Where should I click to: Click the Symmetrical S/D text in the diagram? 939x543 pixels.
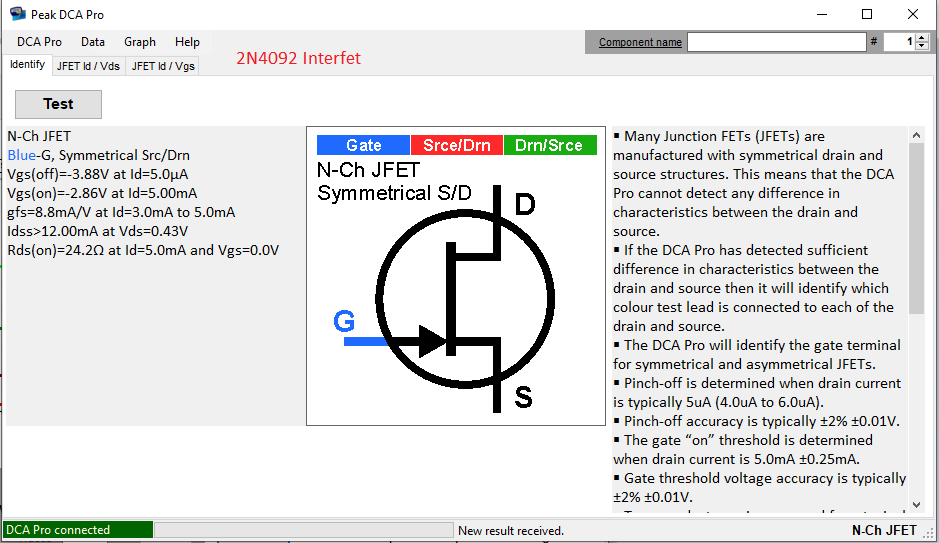(x=394, y=193)
